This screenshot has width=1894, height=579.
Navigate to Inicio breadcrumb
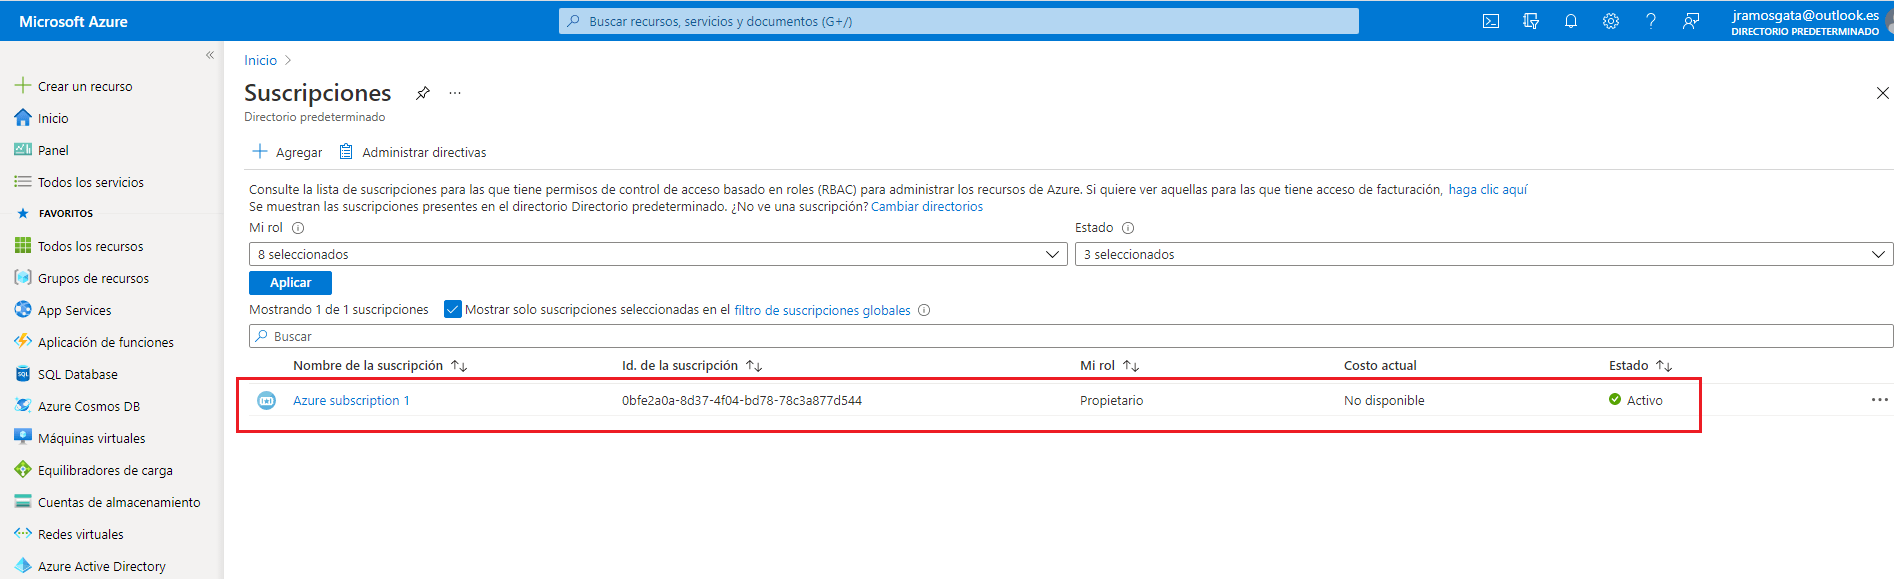click(x=260, y=60)
